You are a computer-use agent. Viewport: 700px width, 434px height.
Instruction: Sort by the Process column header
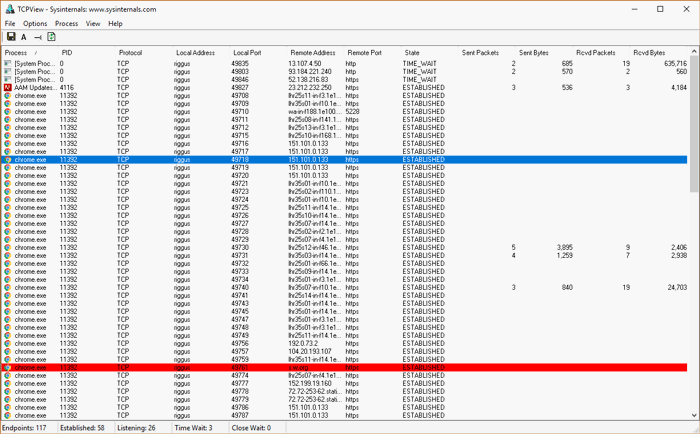30,53
